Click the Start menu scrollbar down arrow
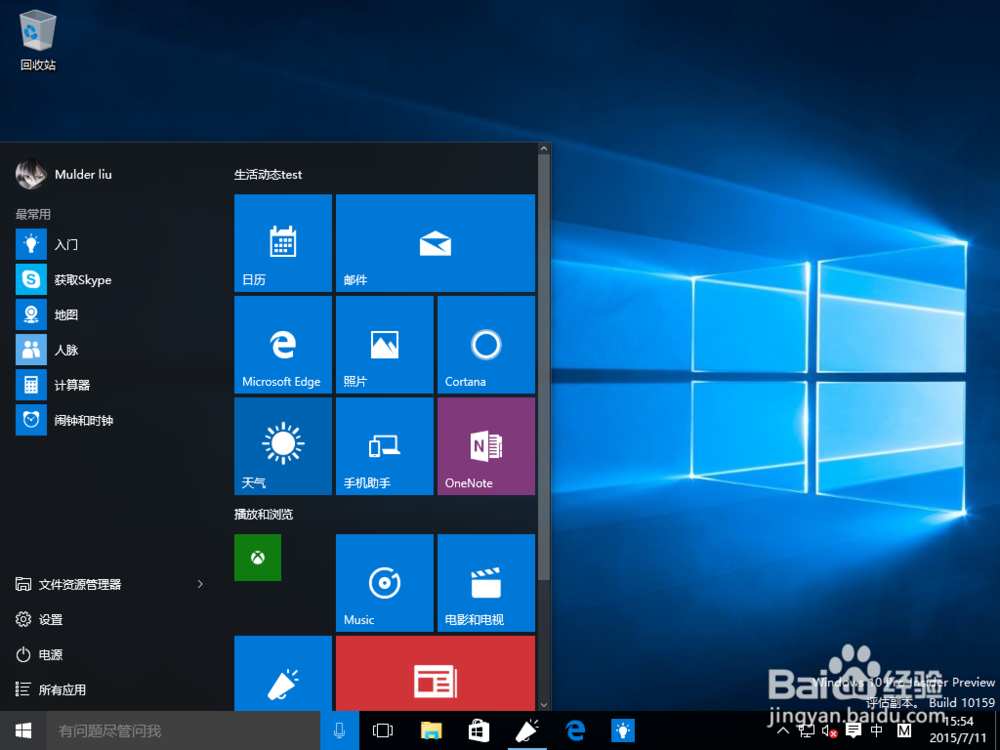 544,705
